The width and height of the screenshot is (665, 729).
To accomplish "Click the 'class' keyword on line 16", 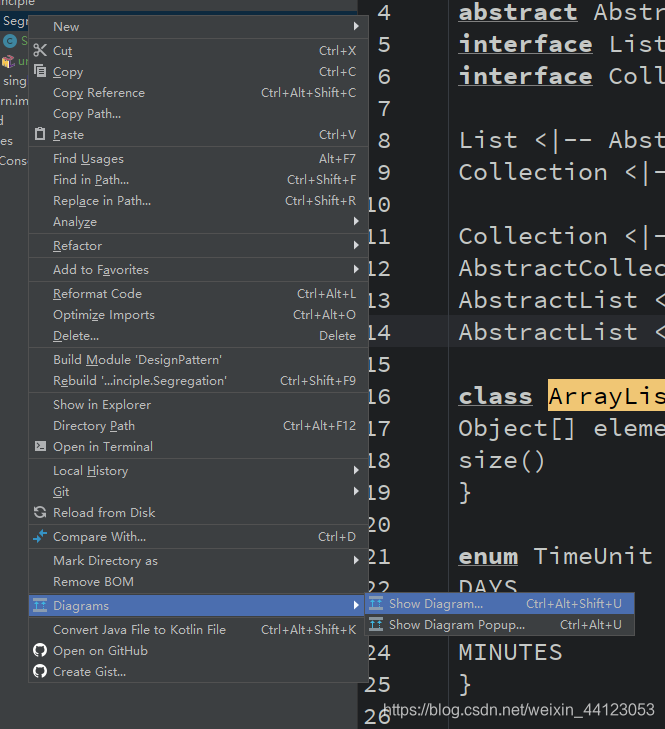I will [x=495, y=396].
